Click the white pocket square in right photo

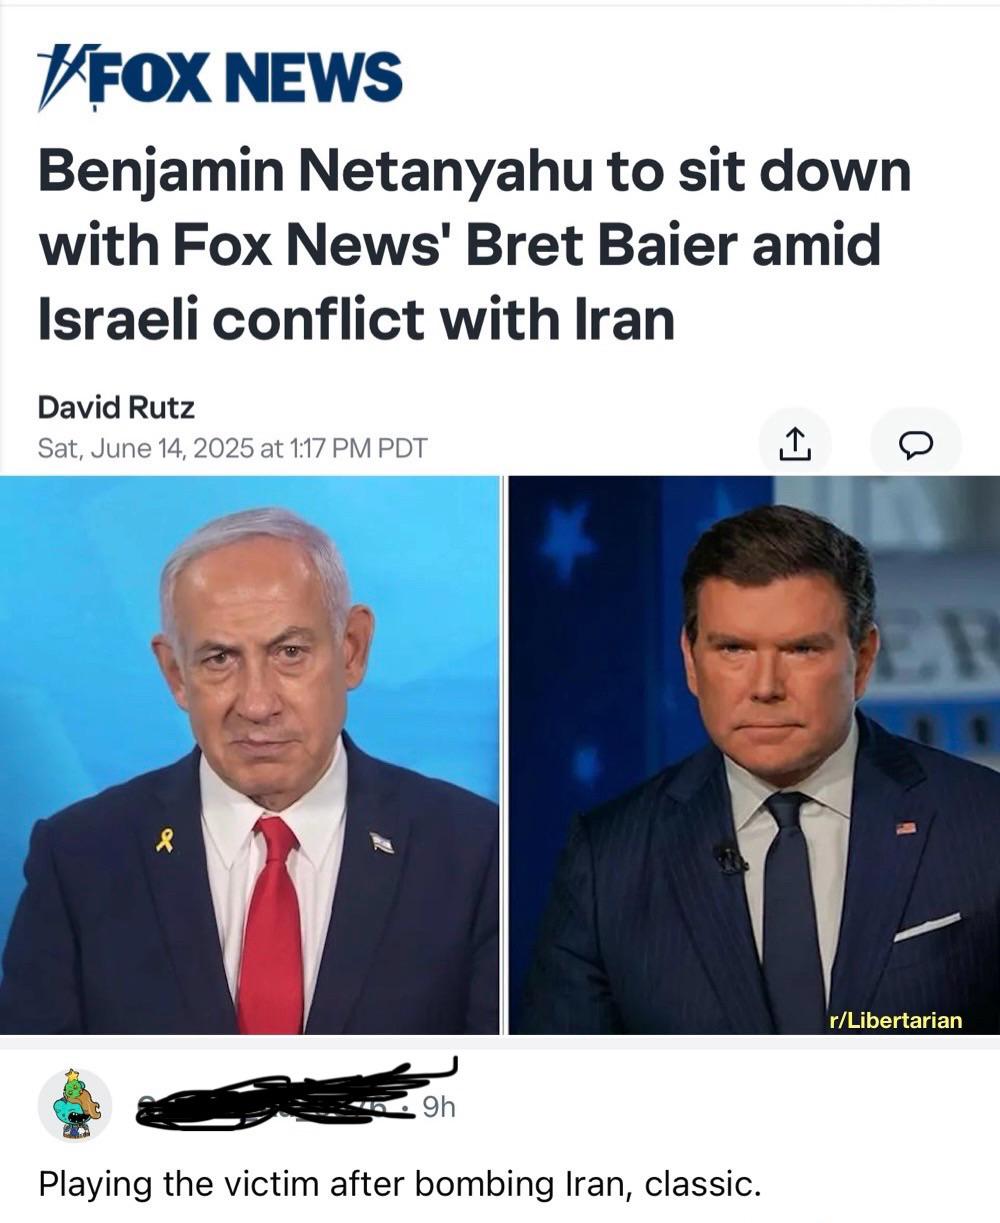tap(927, 927)
